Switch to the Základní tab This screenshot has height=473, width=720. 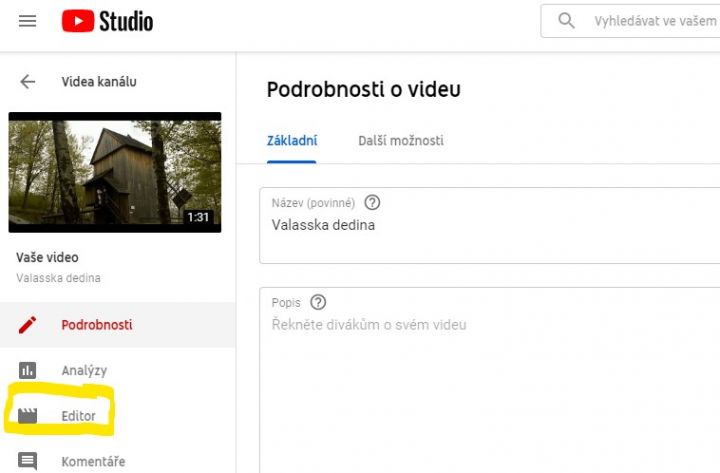click(x=292, y=141)
